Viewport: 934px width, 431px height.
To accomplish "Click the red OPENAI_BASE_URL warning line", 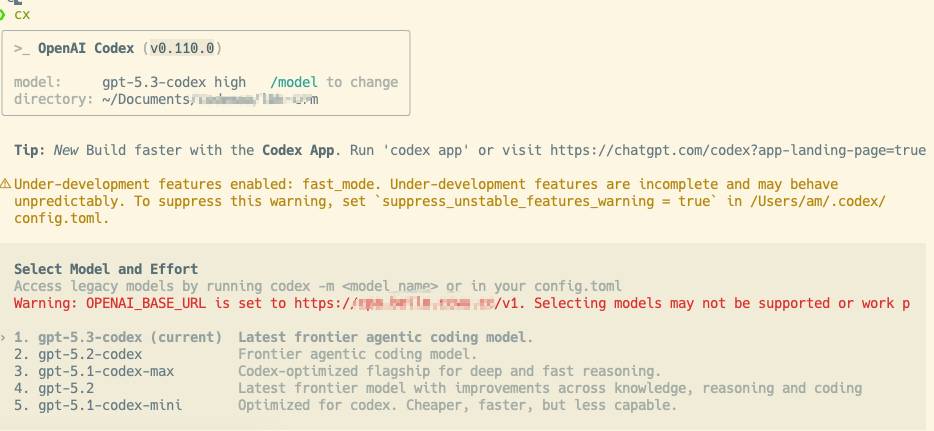I will (x=462, y=304).
